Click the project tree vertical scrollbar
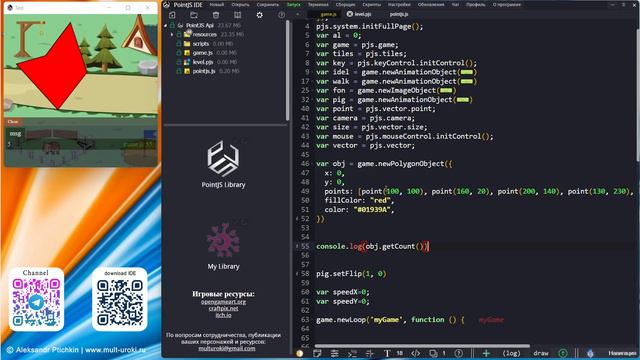Screen dimensions: 640x360 (x=287, y=70)
